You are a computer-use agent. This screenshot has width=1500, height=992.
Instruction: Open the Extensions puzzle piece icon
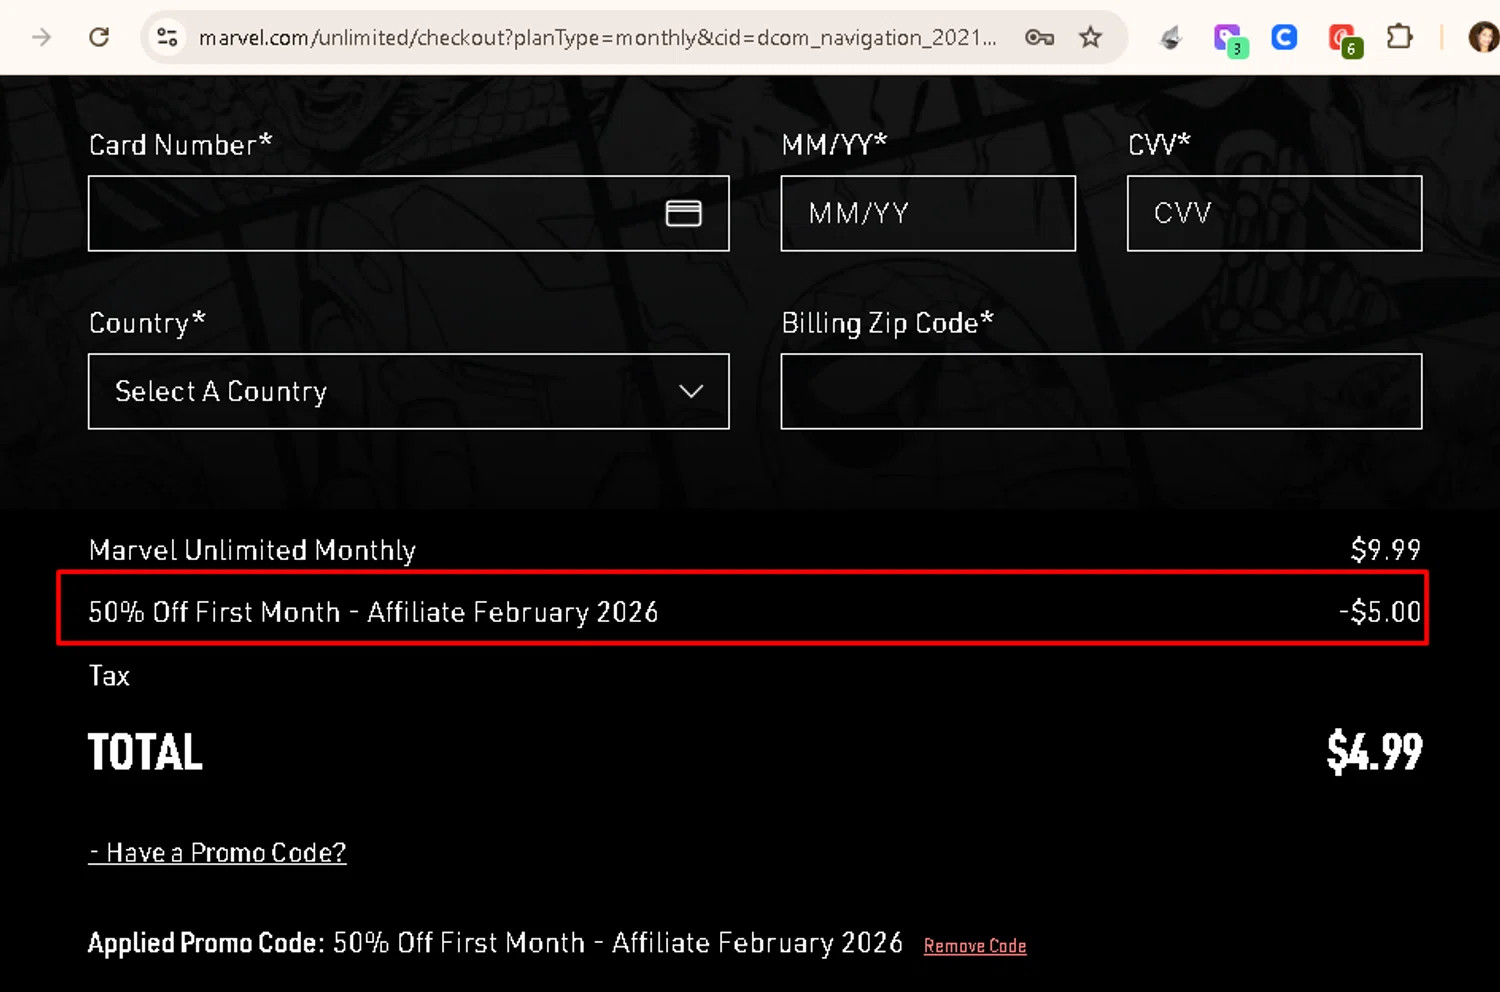(x=1399, y=38)
